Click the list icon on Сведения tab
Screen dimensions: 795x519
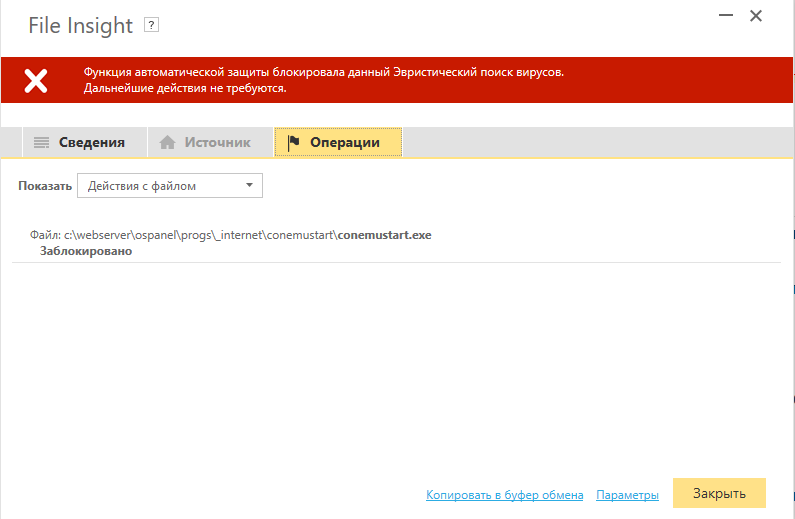pos(42,143)
